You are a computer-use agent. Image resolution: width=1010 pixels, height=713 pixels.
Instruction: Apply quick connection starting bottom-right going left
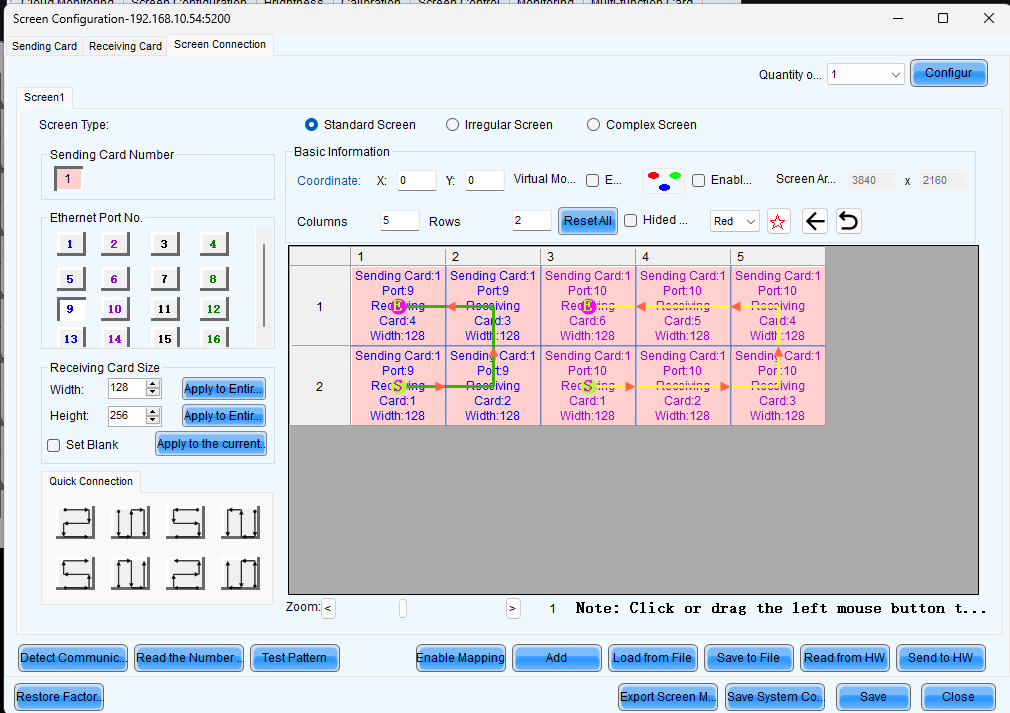(186, 573)
